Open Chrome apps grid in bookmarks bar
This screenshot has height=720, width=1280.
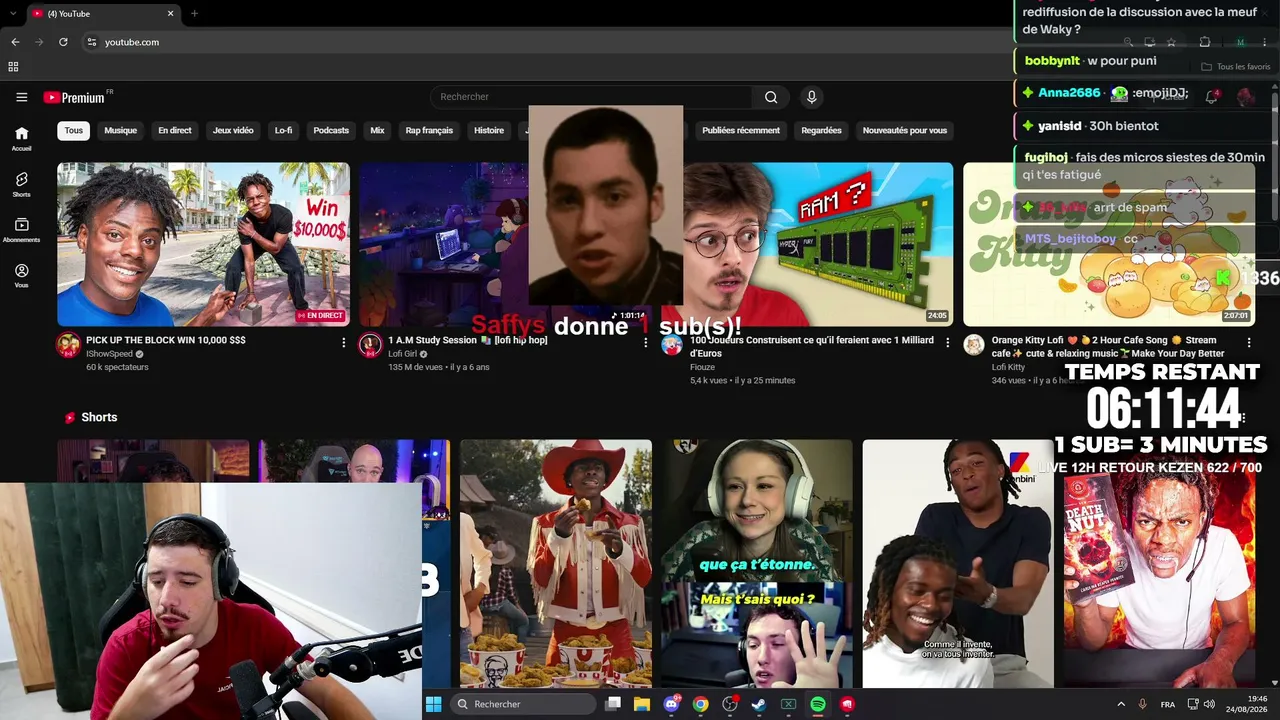13,67
